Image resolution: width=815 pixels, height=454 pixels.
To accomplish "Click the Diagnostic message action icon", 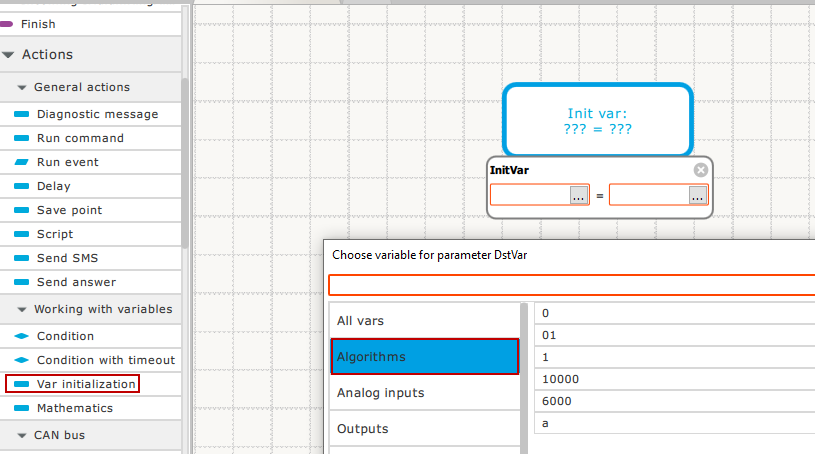I will pyautogui.click(x=22, y=114).
